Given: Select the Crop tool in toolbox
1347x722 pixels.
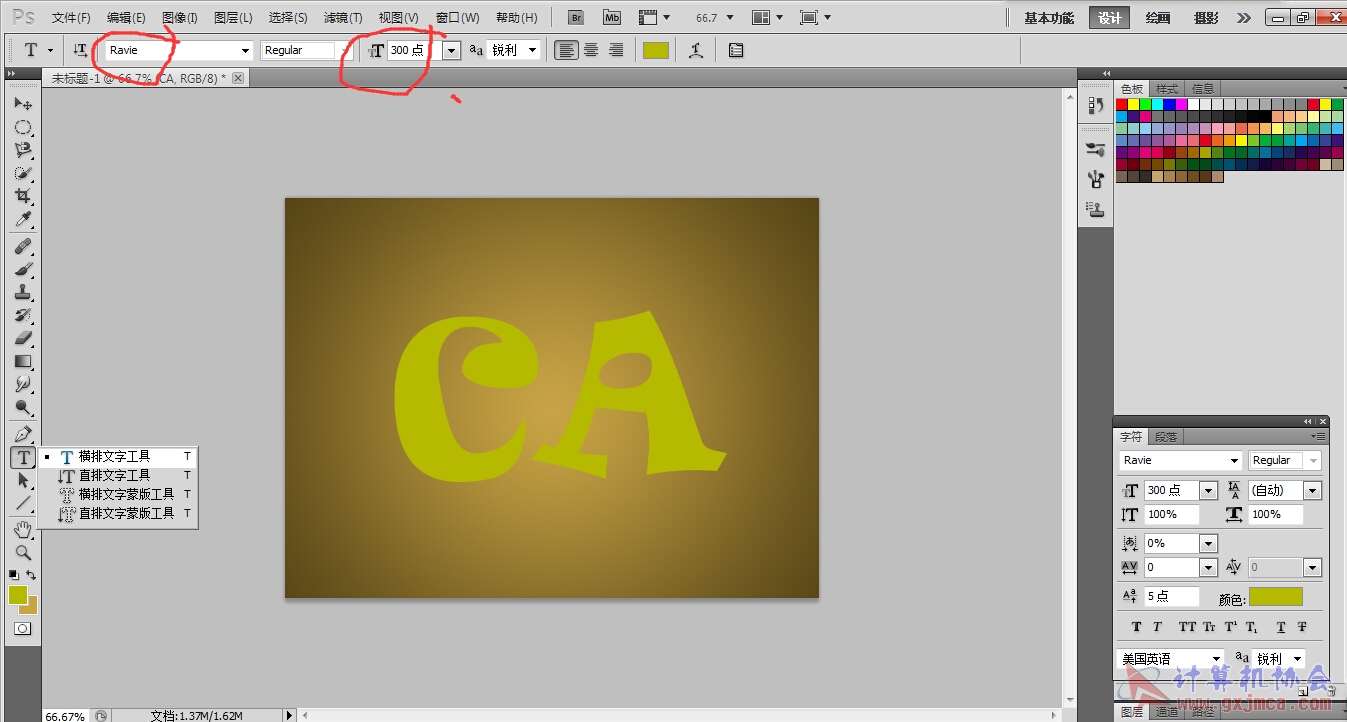Looking at the screenshot, I should click(x=22, y=196).
